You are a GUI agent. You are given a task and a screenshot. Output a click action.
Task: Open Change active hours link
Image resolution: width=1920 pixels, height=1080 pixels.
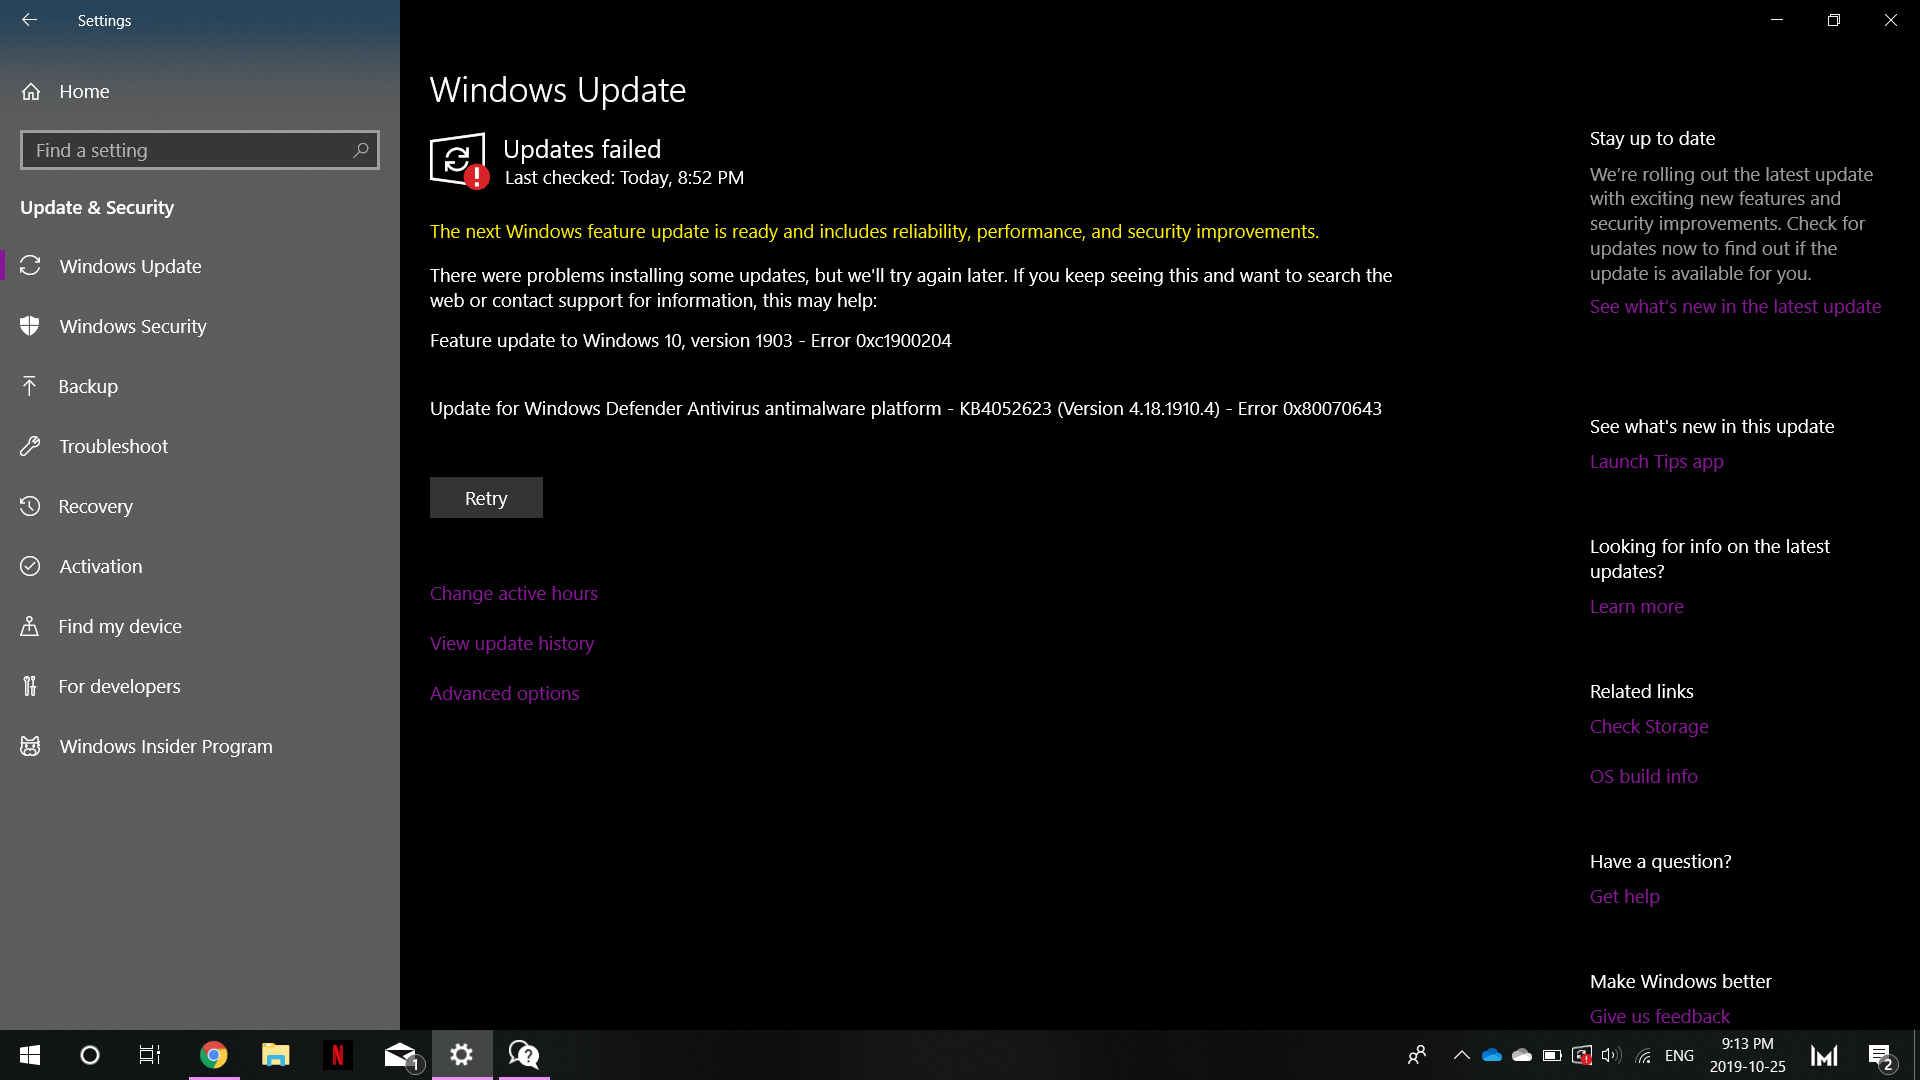tap(514, 593)
